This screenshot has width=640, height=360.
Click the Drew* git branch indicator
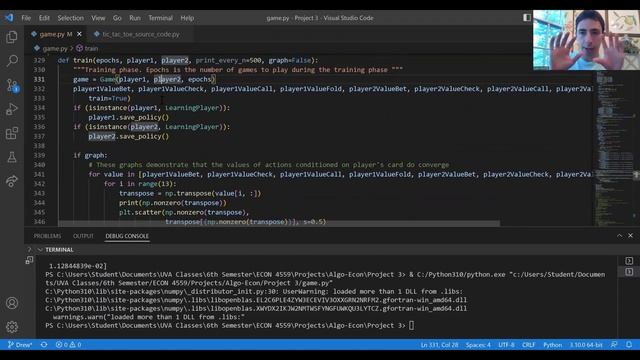click(20, 345)
